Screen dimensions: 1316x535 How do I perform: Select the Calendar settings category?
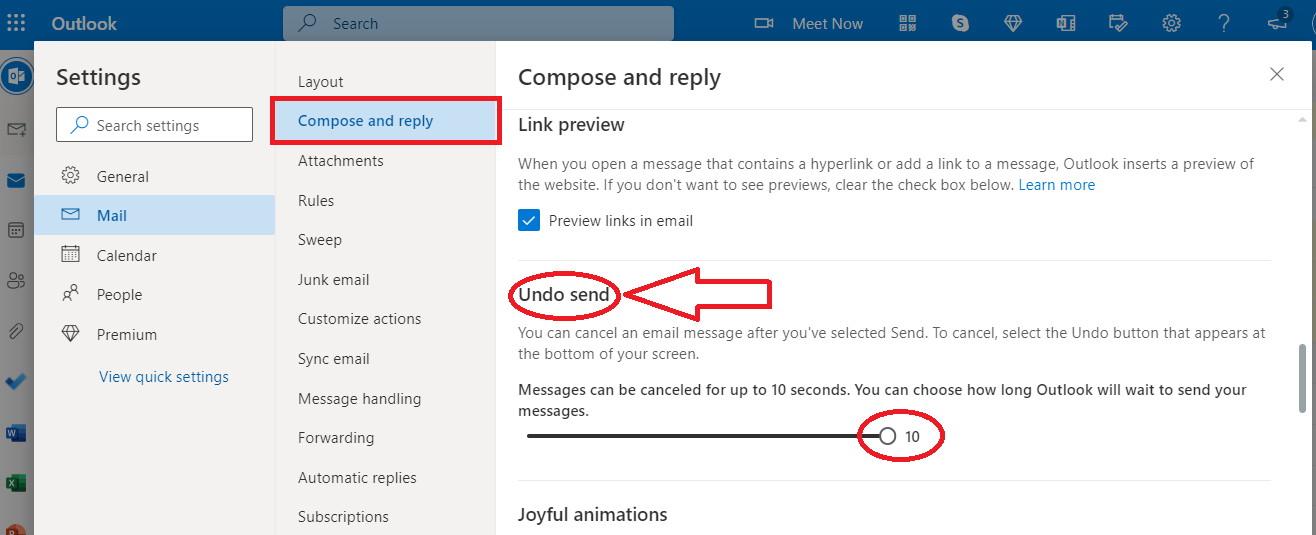(126, 256)
